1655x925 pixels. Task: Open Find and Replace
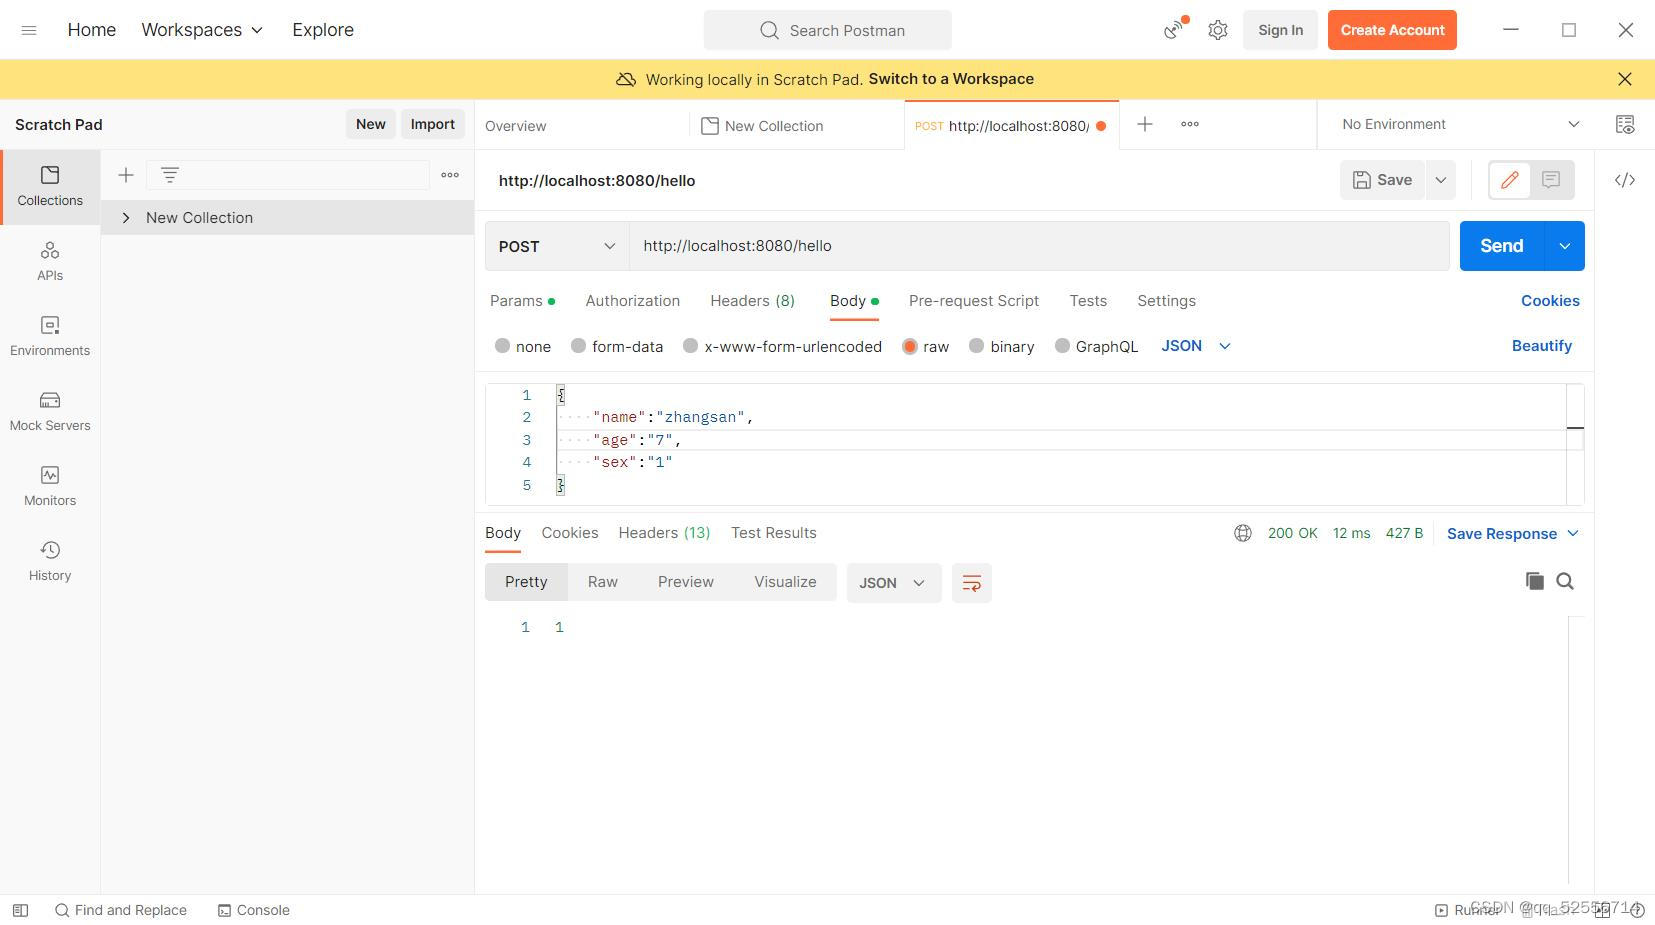click(x=120, y=910)
